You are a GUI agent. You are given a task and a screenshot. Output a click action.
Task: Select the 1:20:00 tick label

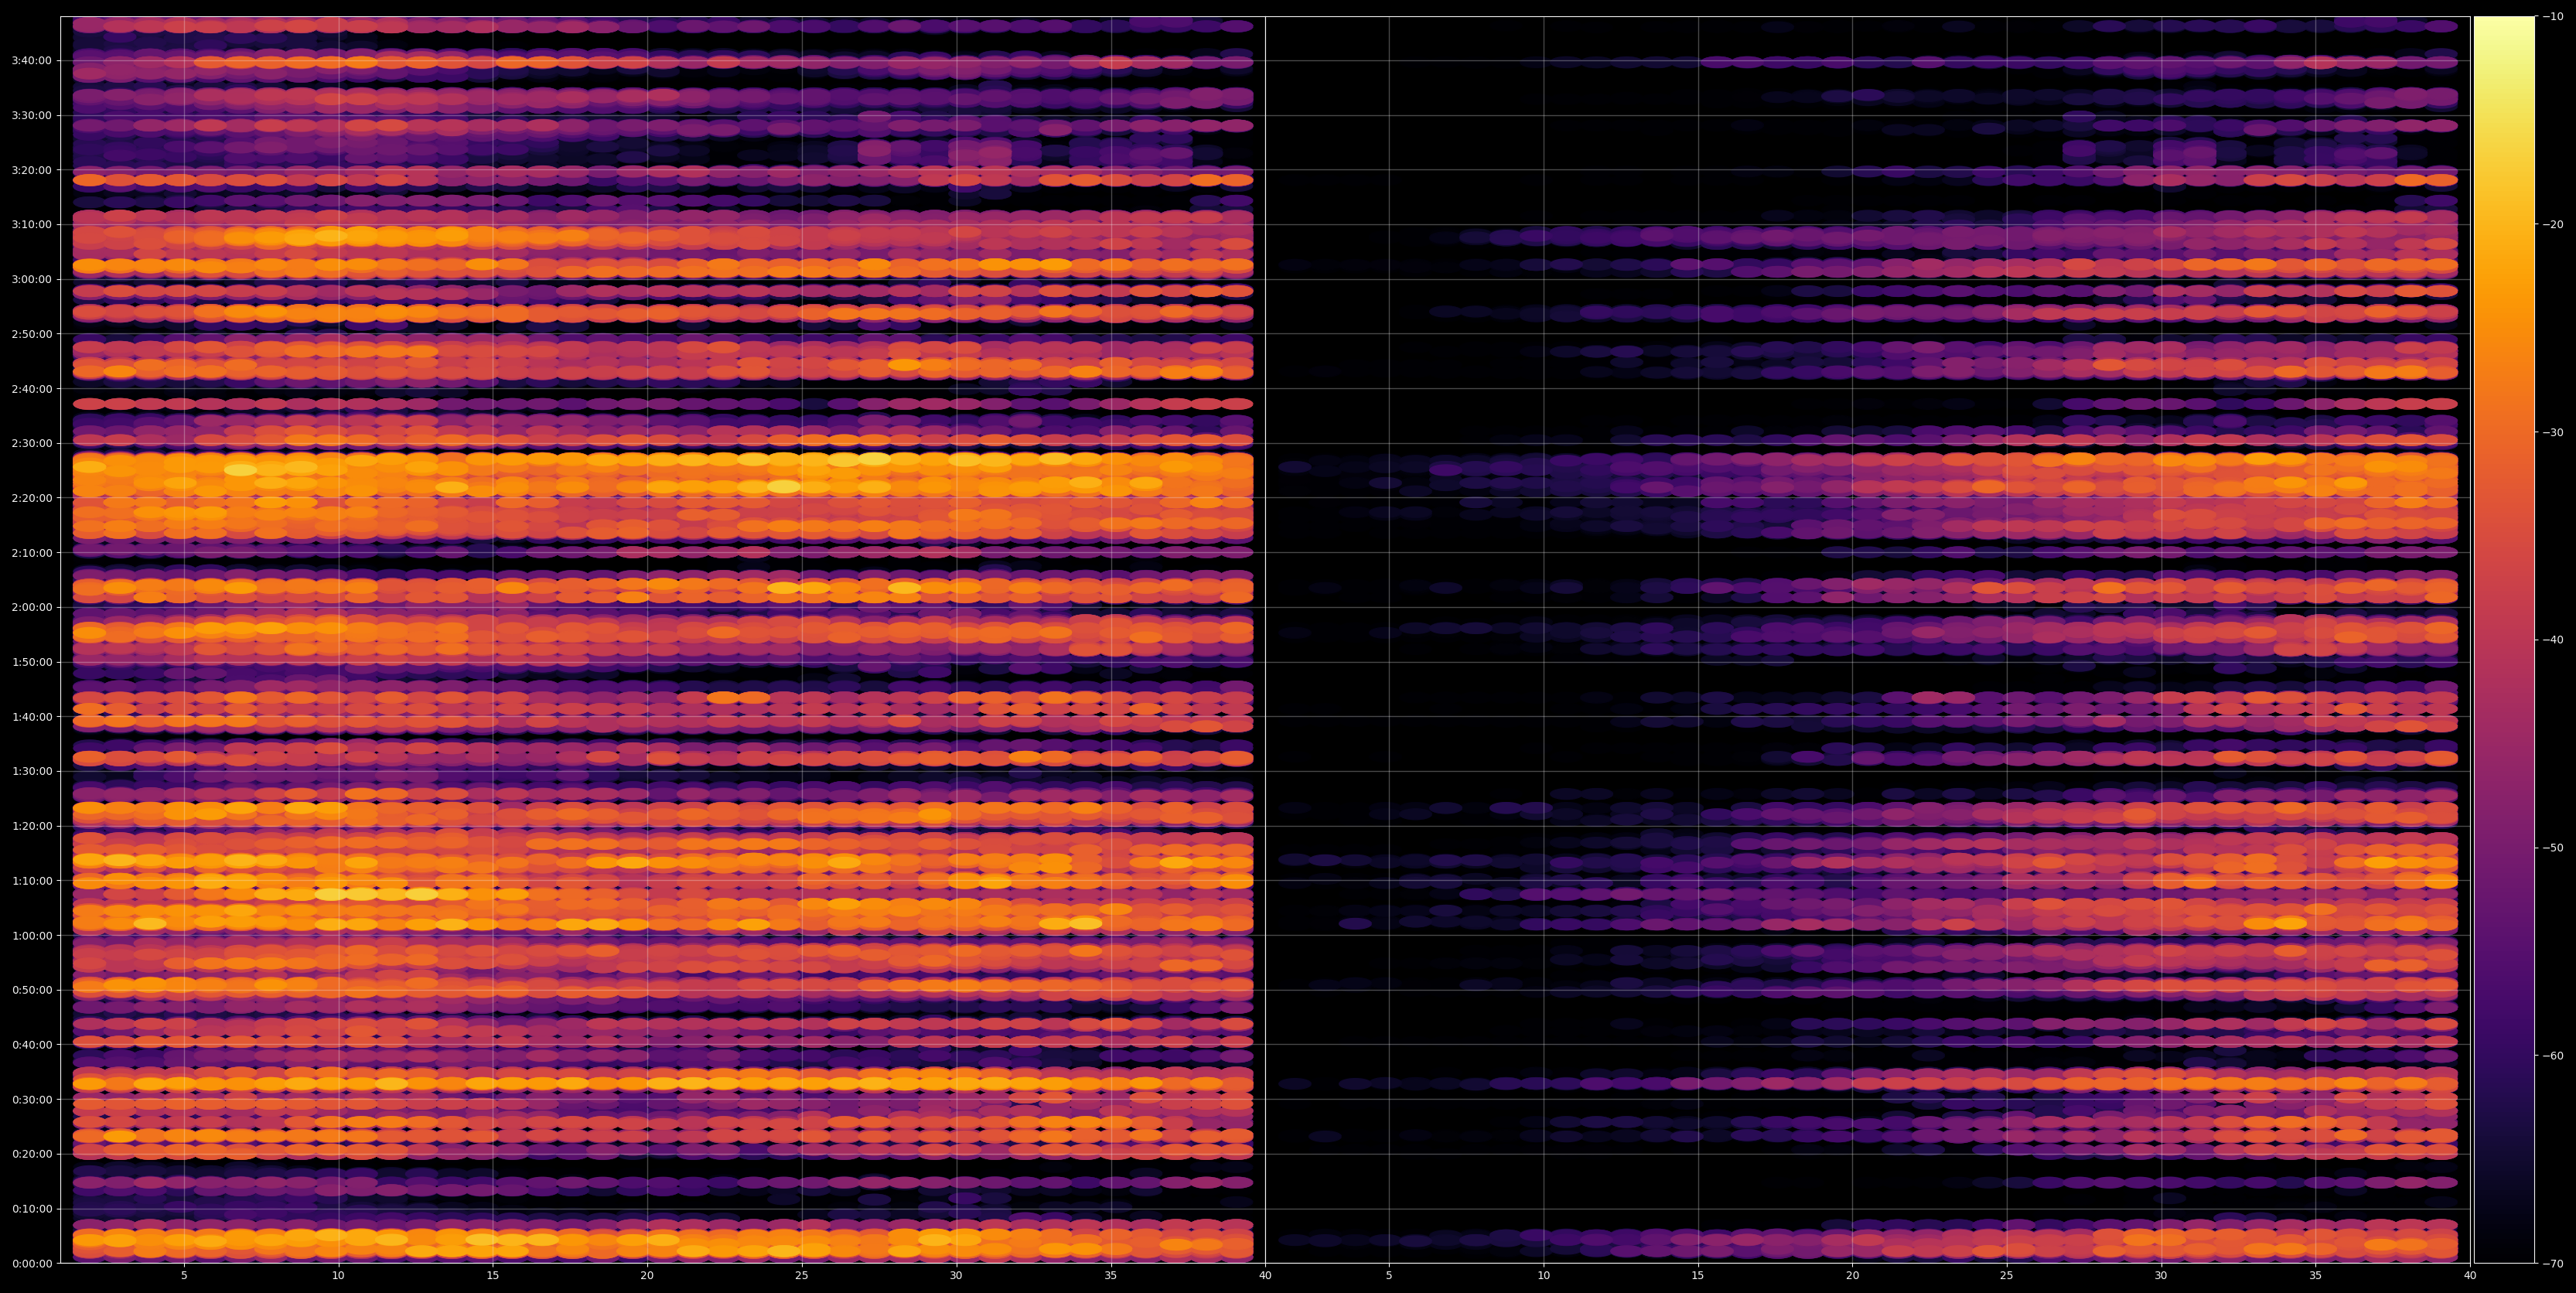31,826
